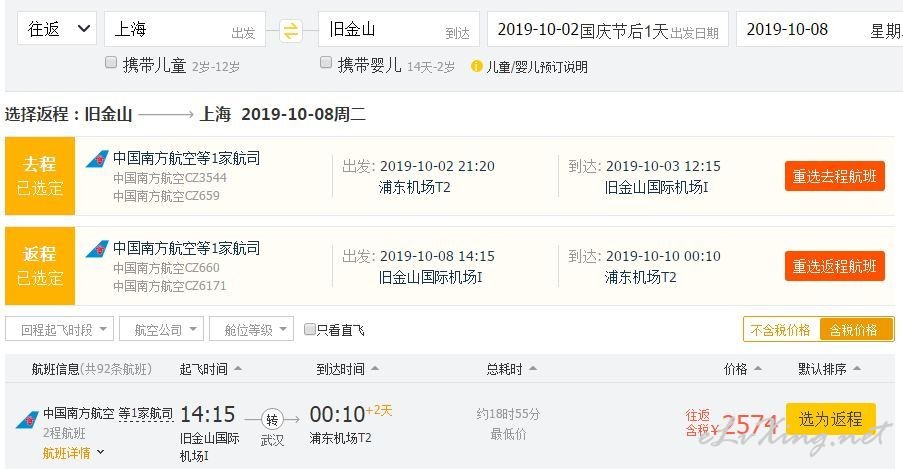The height and width of the screenshot is (469, 903).
Task: Click China Southern logo in outbound flight row
Action: point(97,159)
